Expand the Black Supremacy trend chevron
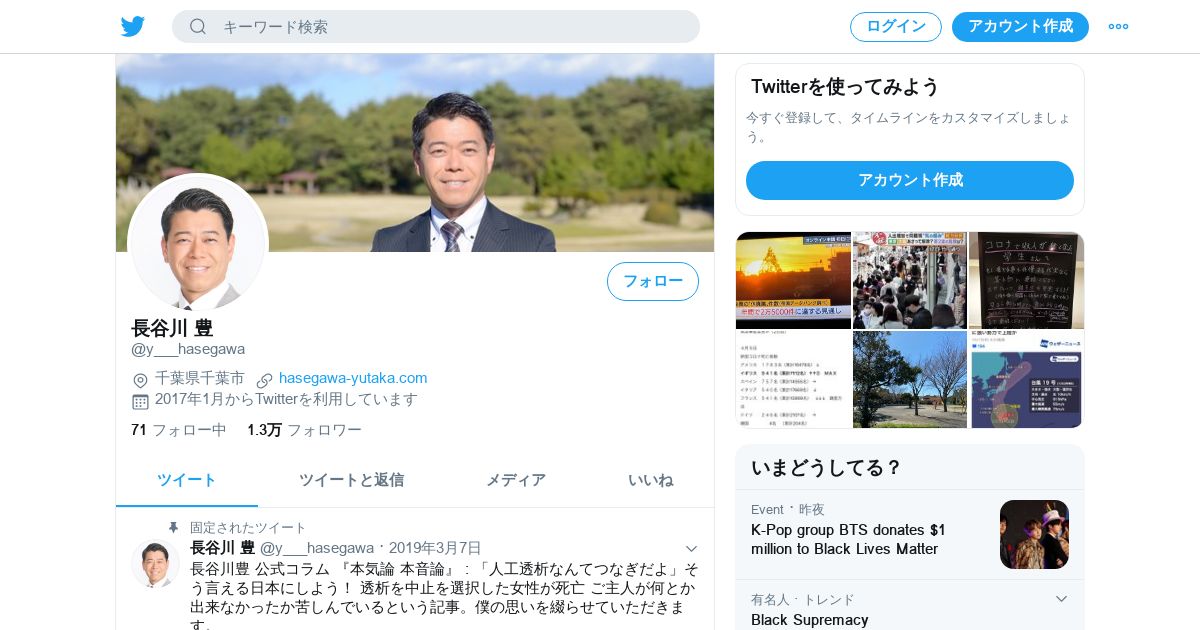Viewport: 1200px width, 630px height. coord(1062,599)
